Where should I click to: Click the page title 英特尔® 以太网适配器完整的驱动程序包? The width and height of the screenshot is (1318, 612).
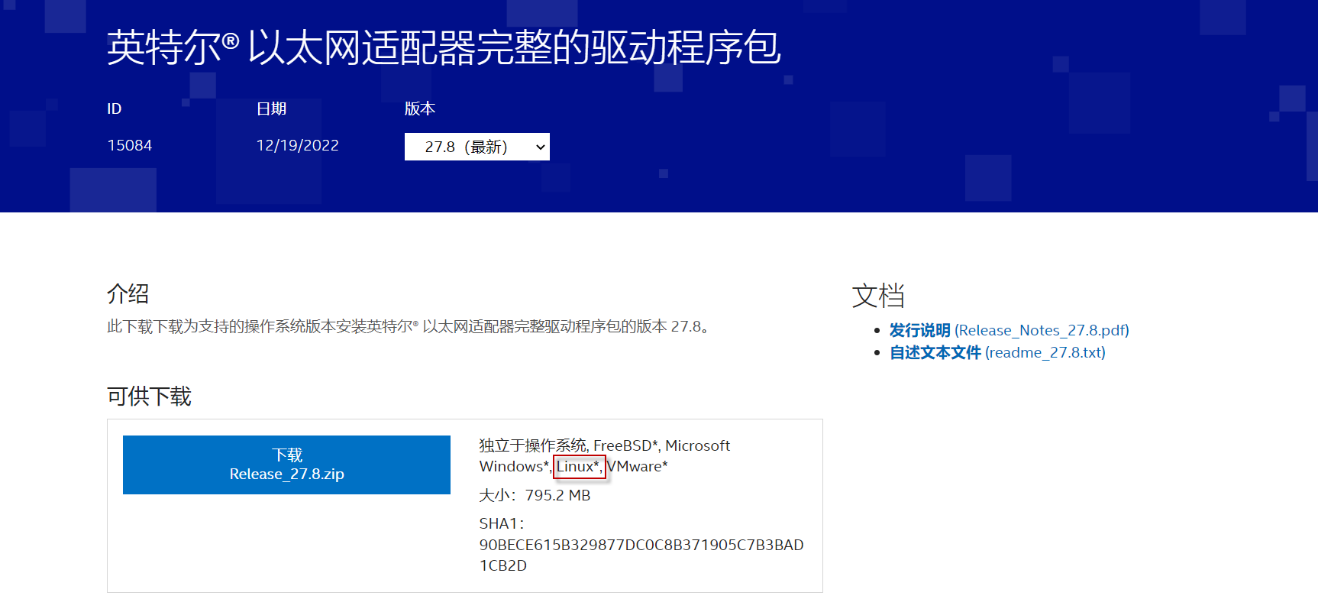444,48
